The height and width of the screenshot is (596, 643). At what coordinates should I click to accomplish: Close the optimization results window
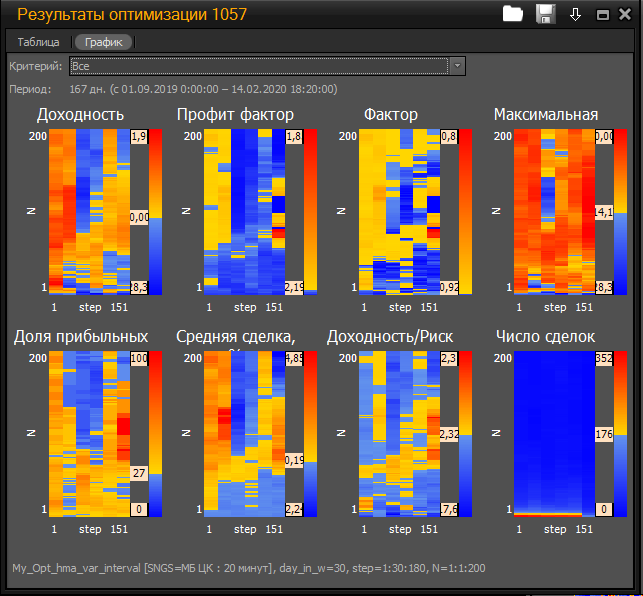626,15
